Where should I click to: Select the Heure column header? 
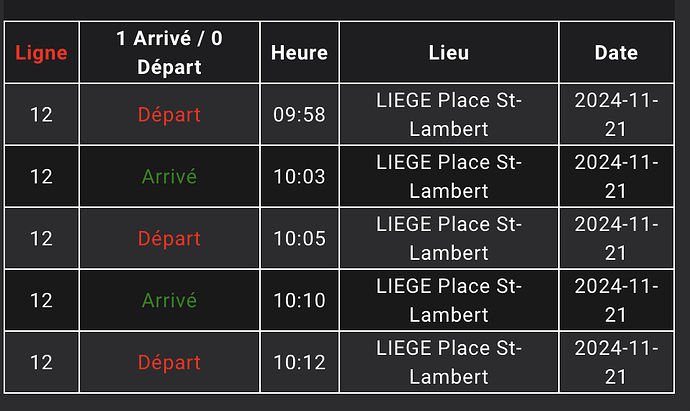tap(299, 53)
